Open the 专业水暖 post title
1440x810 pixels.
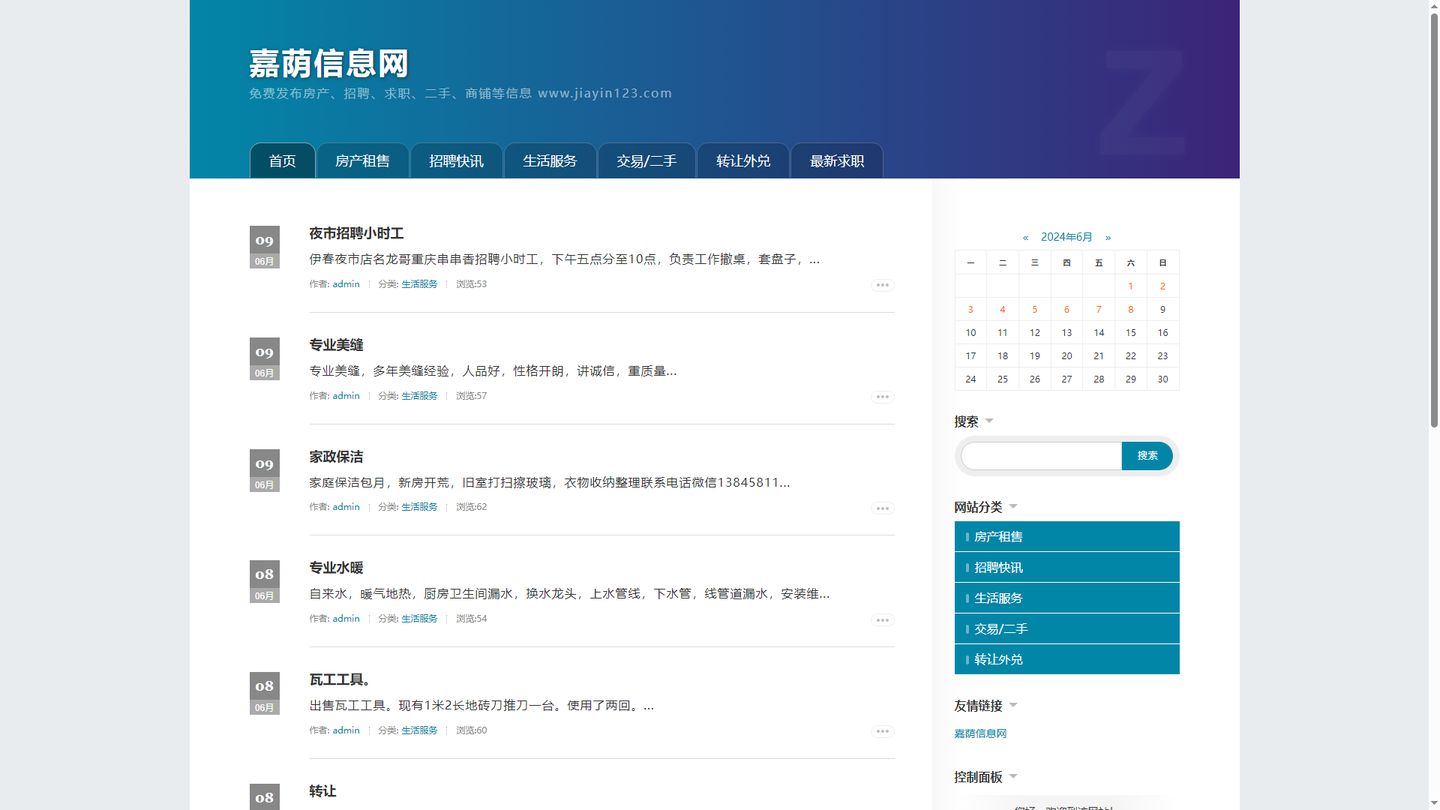336,568
